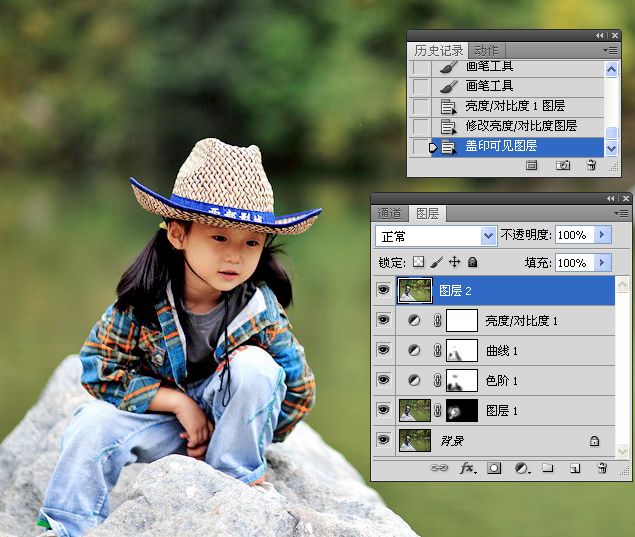Screen dimensions: 635x537
Task: Delete layer with Layers panel trash icon
Action: 602,468
